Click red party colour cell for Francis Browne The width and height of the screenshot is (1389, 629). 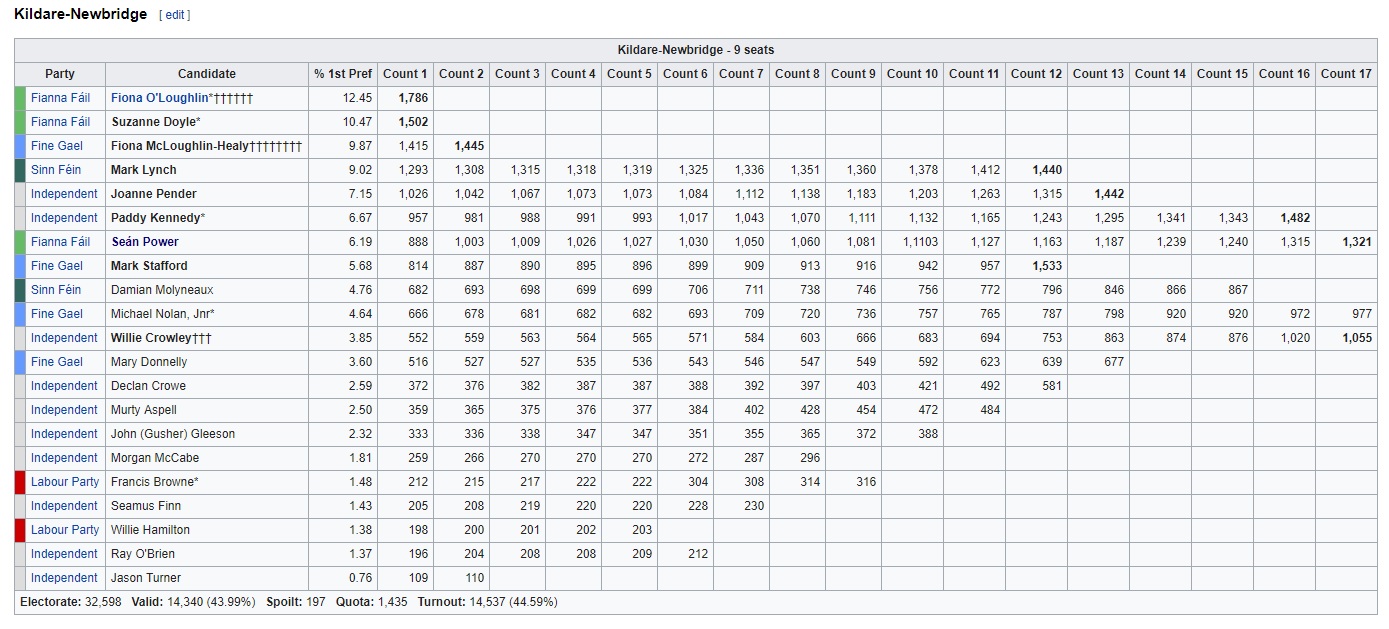(20, 482)
